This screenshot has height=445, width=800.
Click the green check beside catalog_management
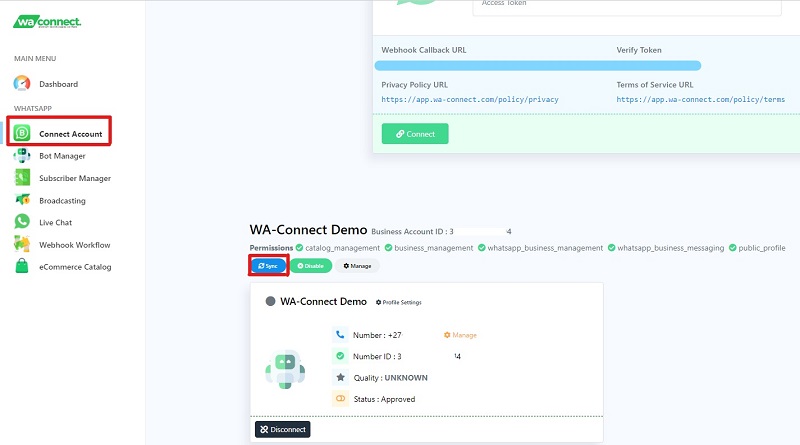click(x=299, y=248)
